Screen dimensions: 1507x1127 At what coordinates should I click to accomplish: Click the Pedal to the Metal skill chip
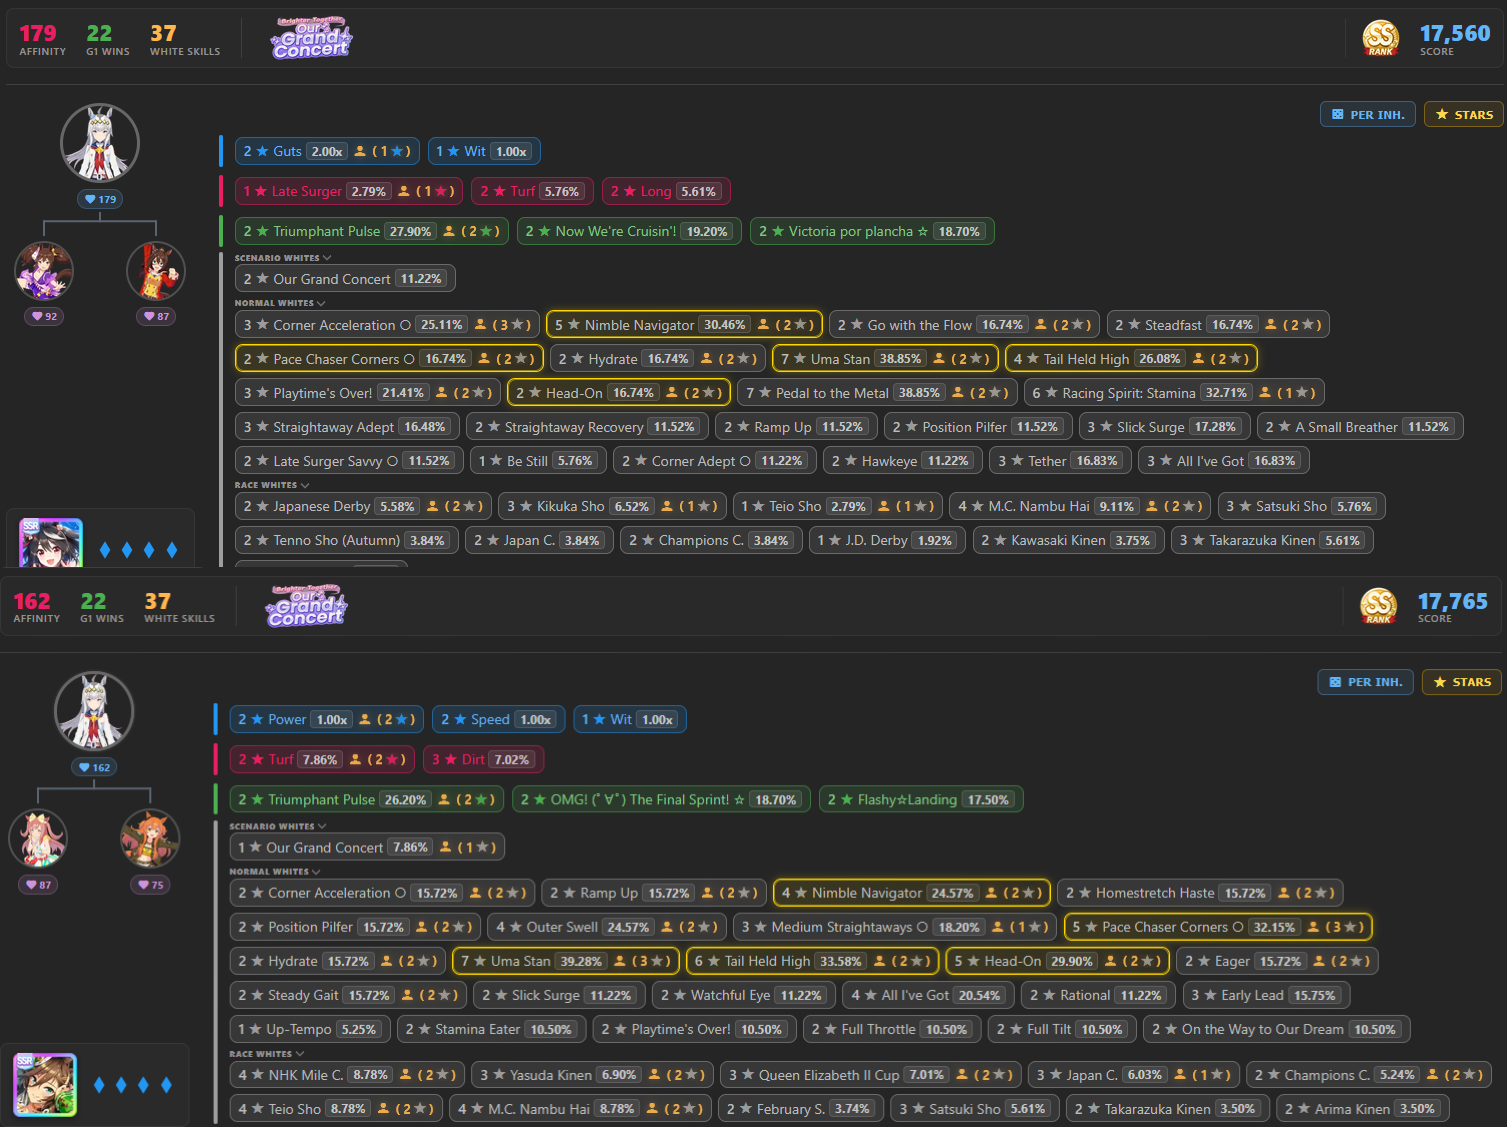tap(878, 393)
